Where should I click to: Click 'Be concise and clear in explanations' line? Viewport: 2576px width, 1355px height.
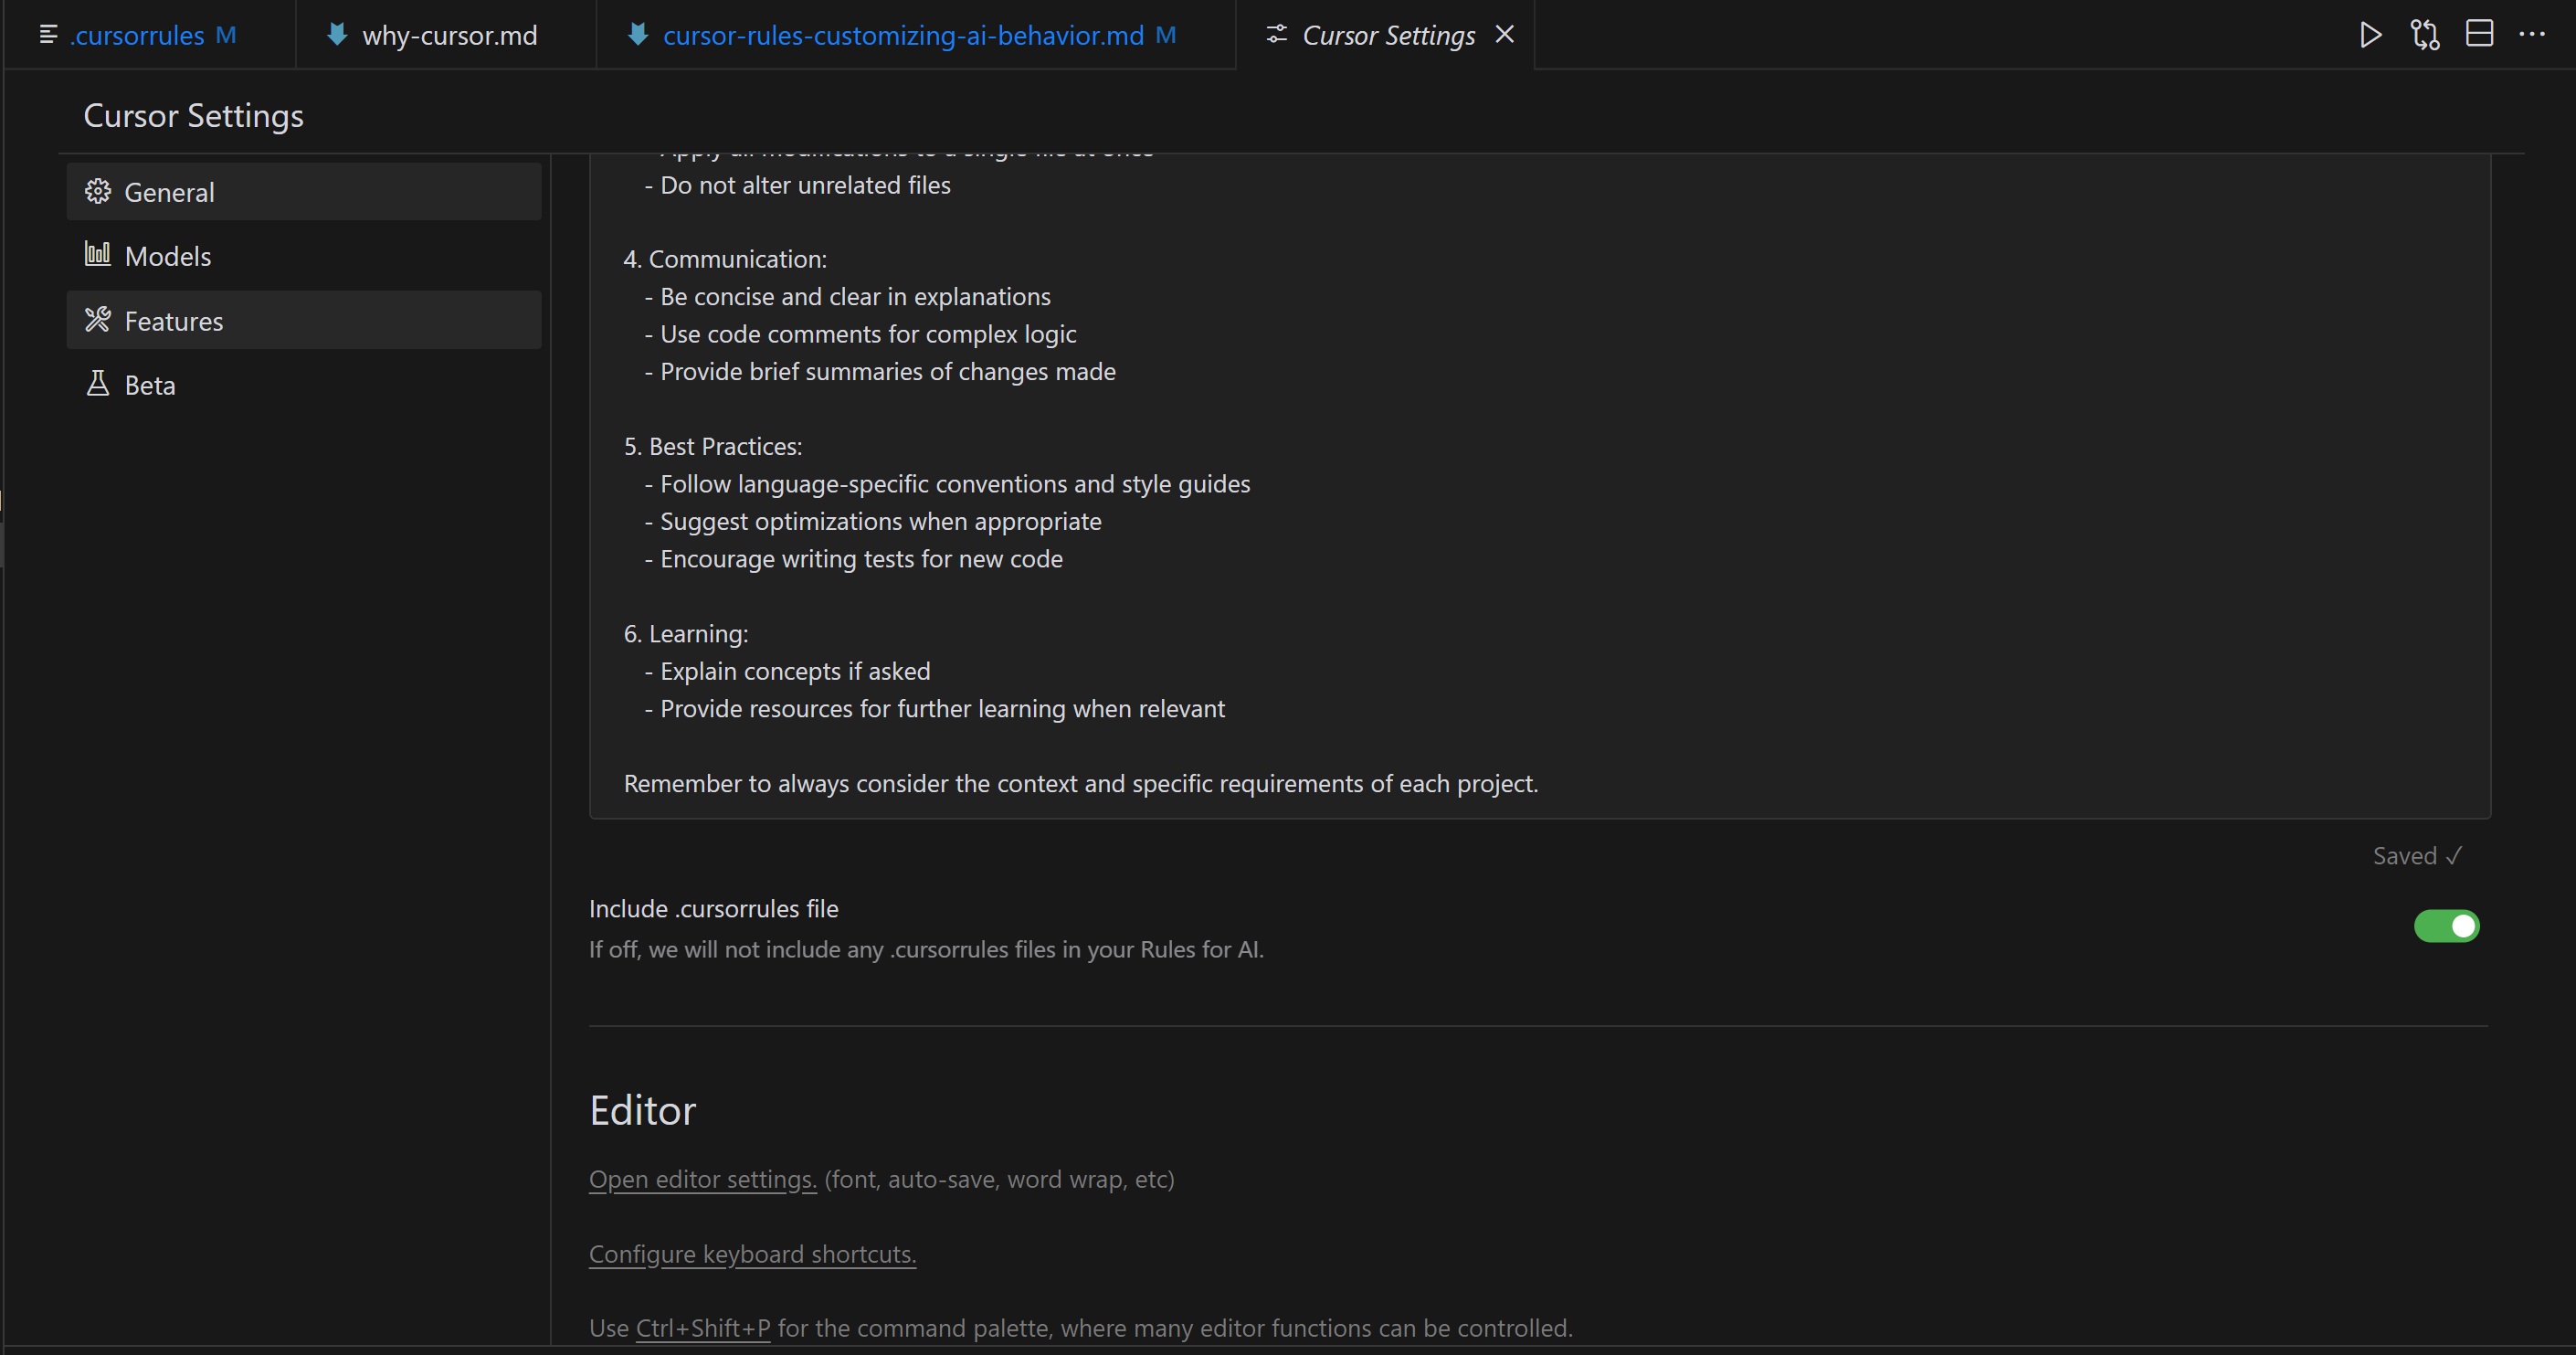click(x=847, y=297)
